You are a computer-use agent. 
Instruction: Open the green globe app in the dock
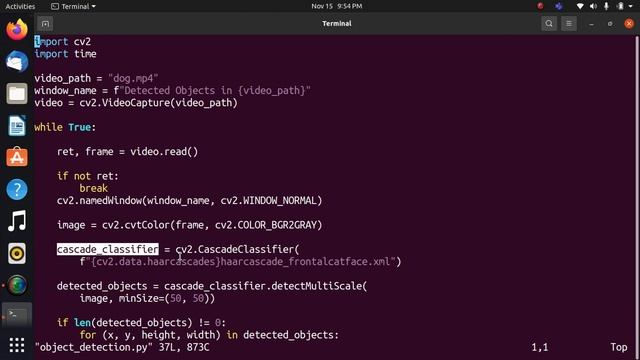(x=17, y=285)
